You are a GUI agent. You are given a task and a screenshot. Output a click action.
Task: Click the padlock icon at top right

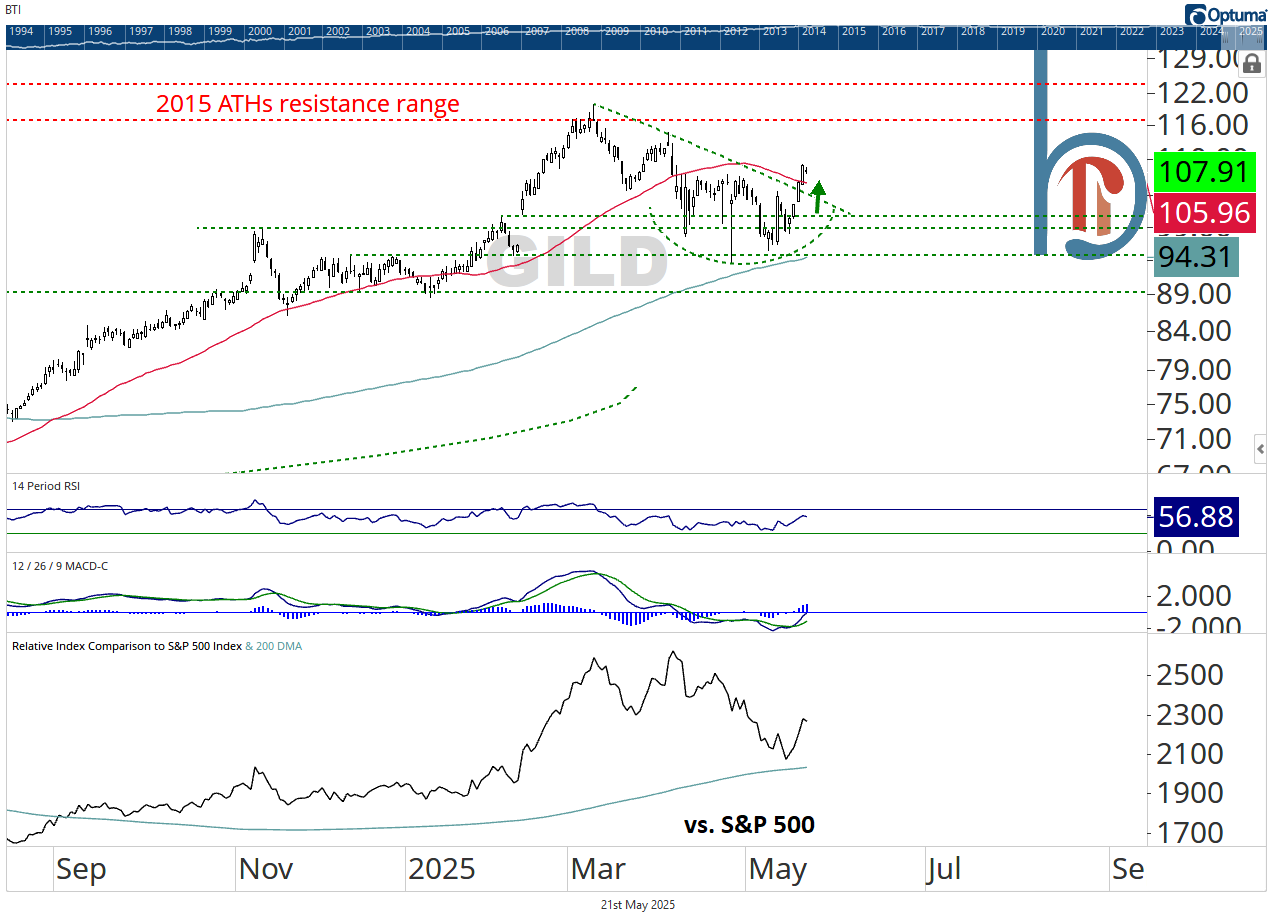pyautogui.click(x=1252, y=63)
